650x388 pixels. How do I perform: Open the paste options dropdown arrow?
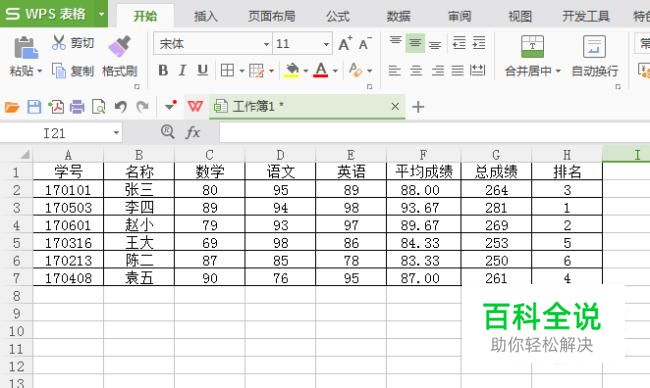point(40,71)
